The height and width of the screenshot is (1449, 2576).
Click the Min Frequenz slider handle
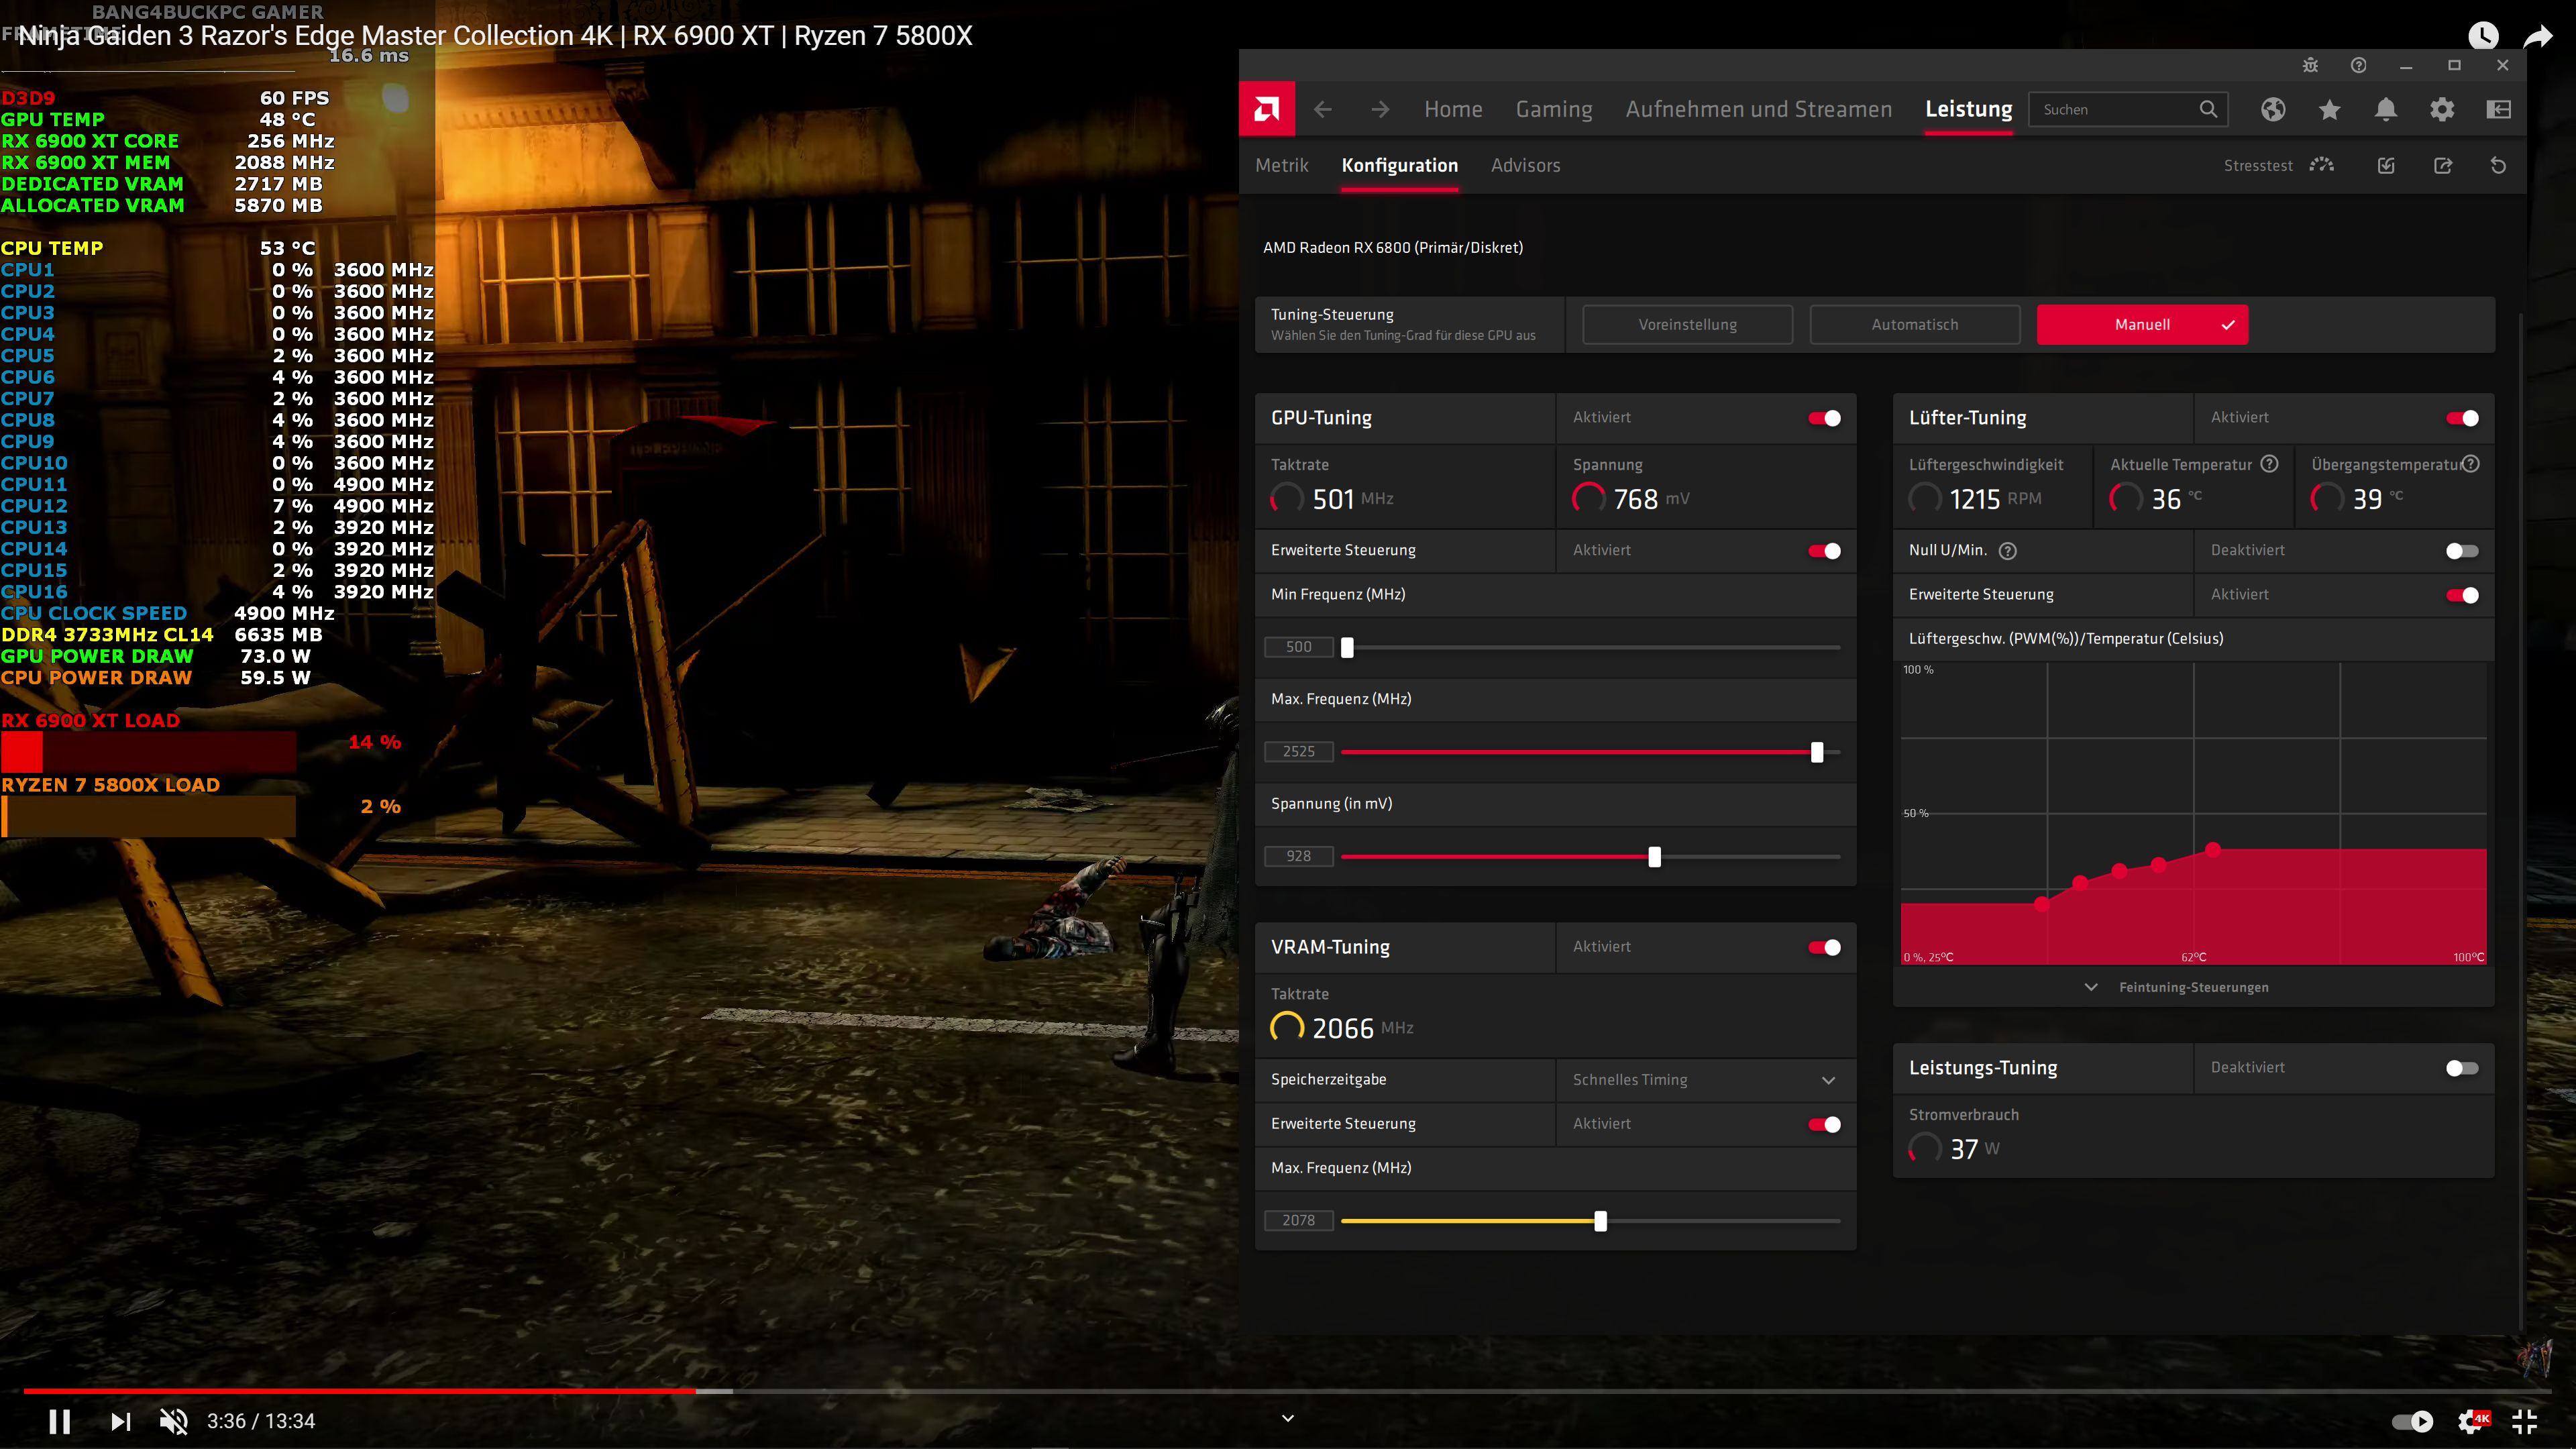(x=1347, y=647)
